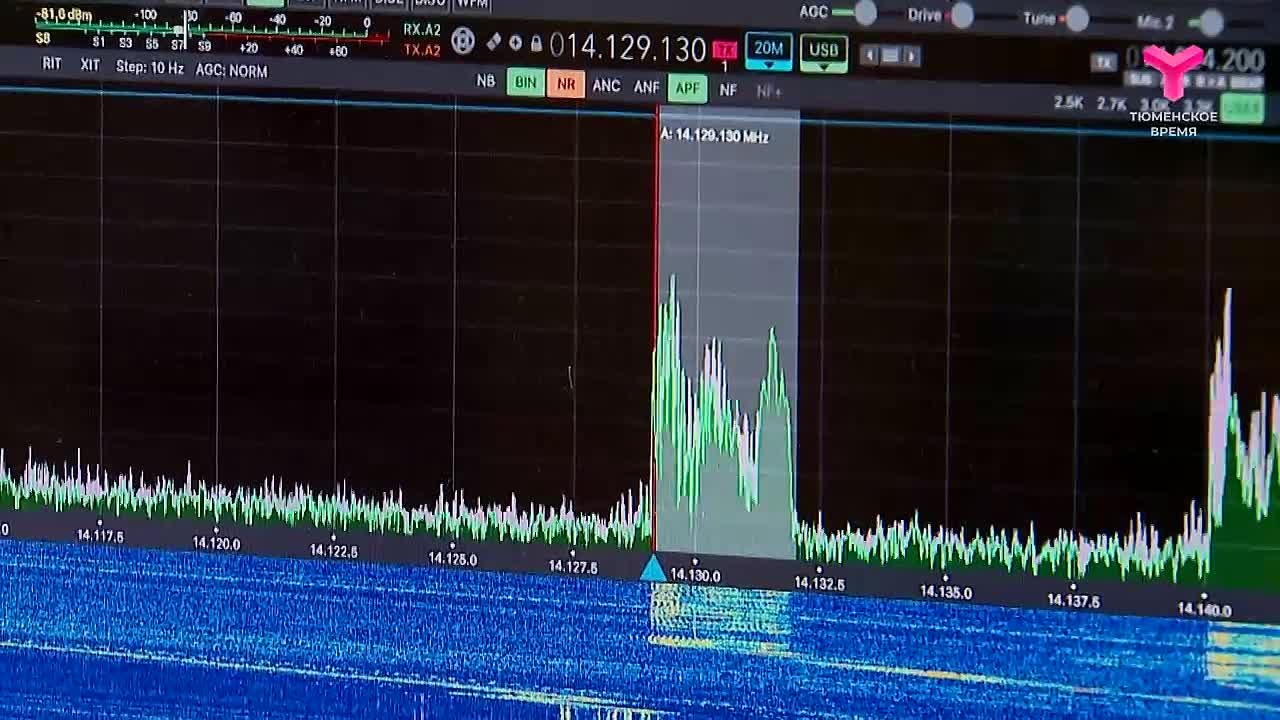This screenshot has width=1280, height=720.
Task: Click the small round plus icon
Action: pyautogui.click(x=515, y=43)
